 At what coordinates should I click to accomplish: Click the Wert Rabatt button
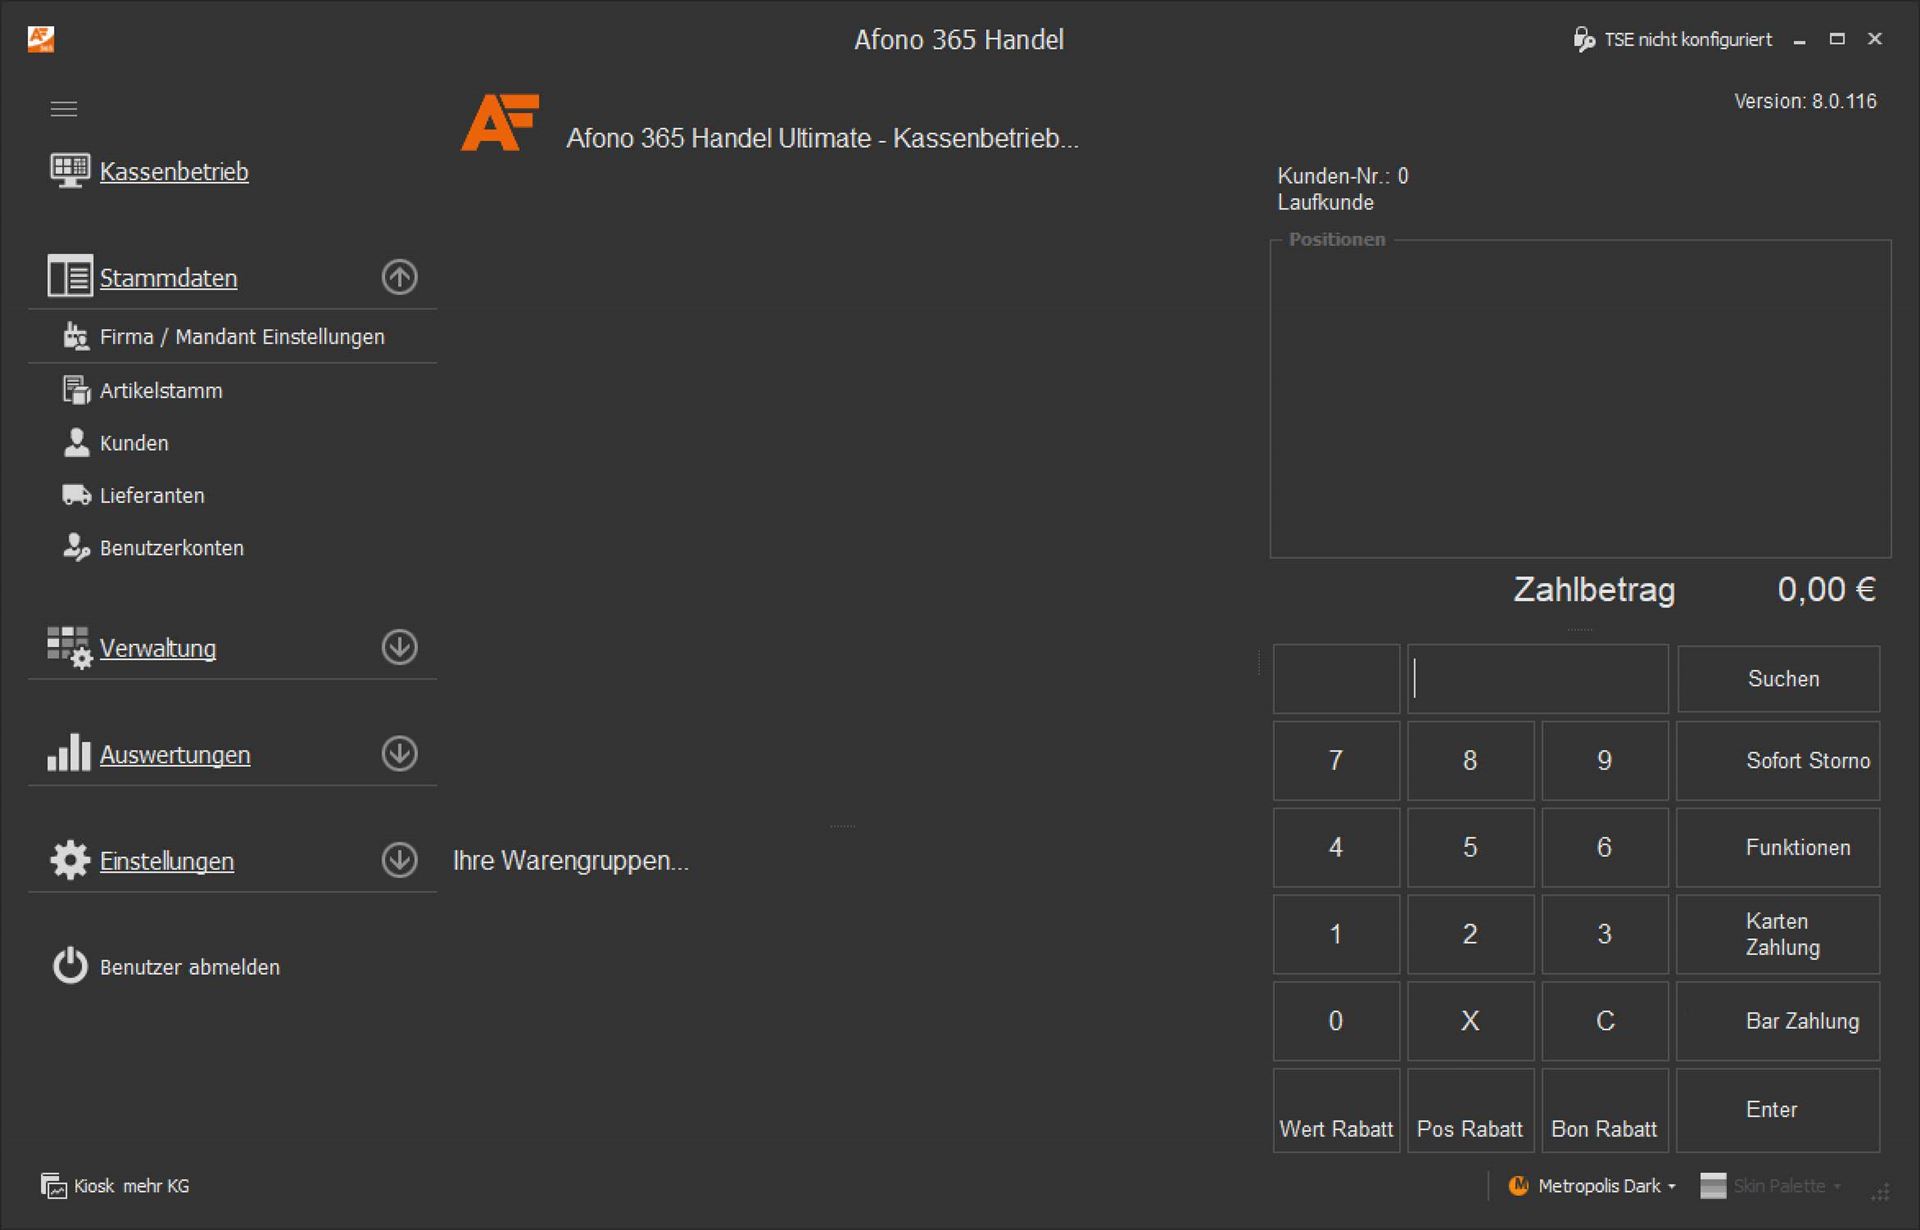click(1336, 1110)
